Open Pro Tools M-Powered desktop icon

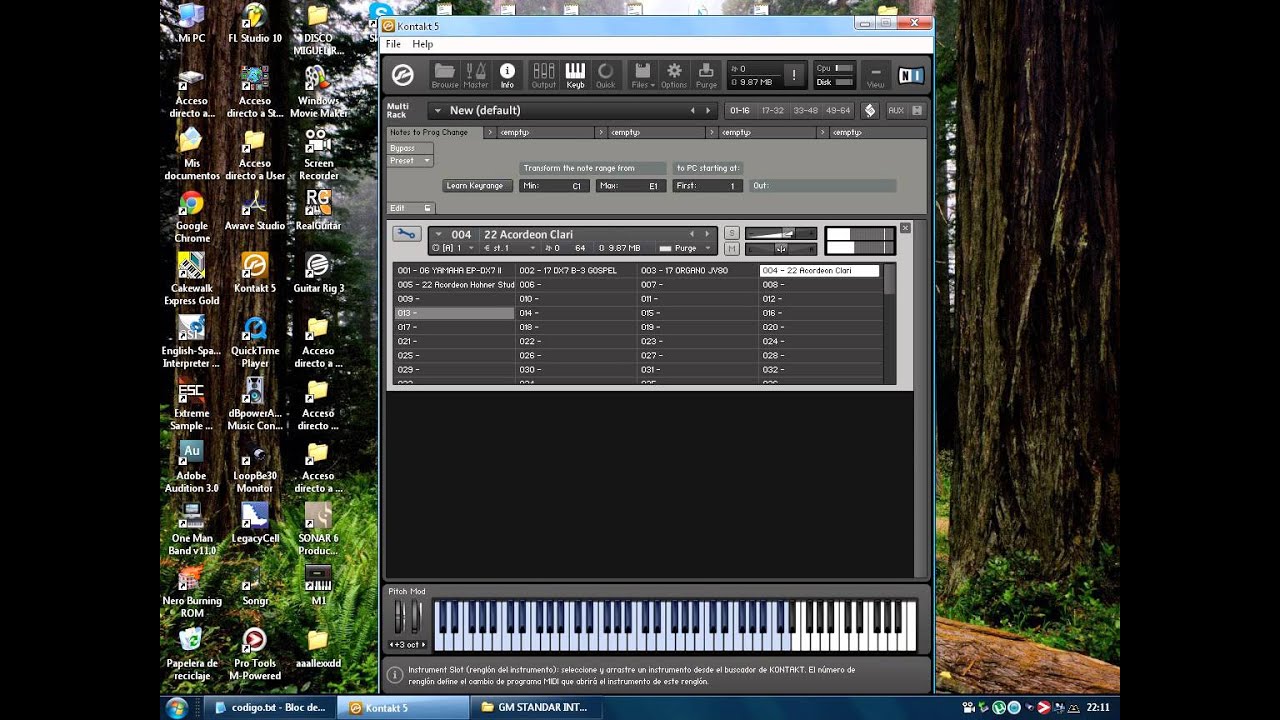(255, 654)
